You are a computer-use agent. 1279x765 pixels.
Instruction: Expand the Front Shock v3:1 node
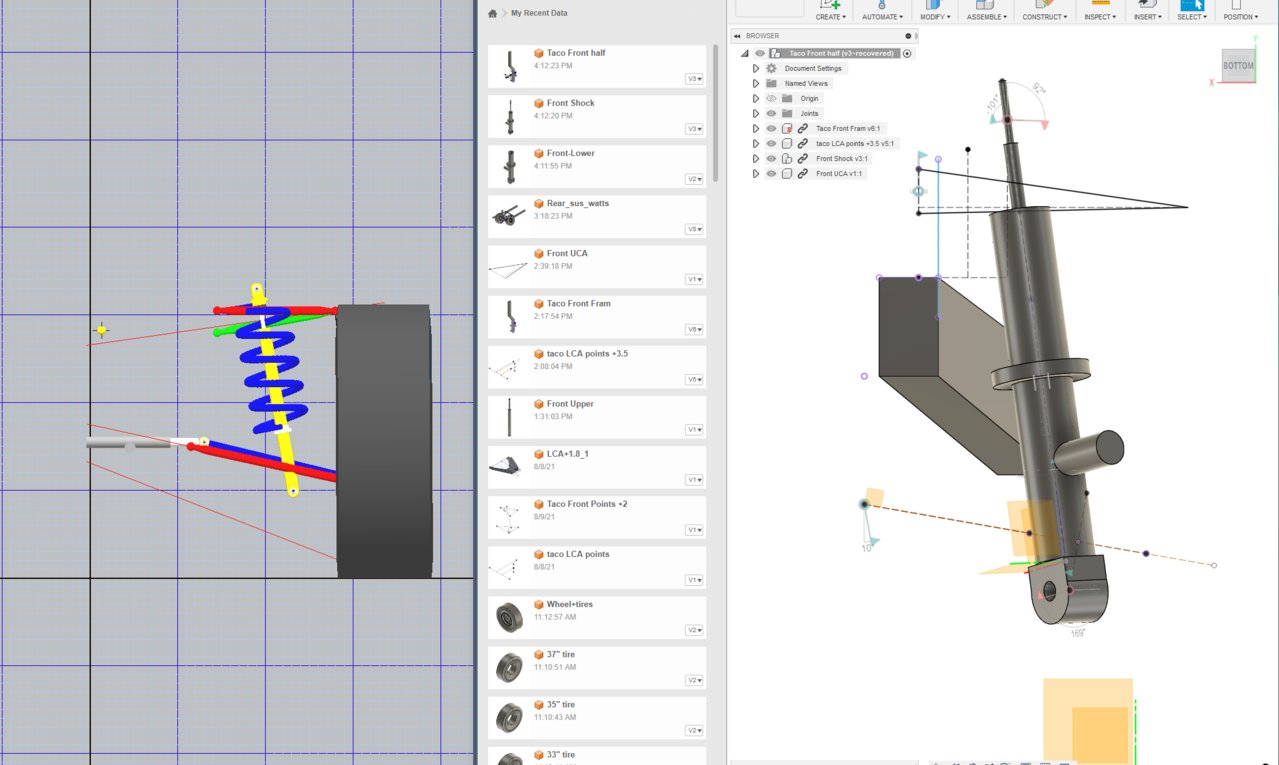click(x=756, y=158)
